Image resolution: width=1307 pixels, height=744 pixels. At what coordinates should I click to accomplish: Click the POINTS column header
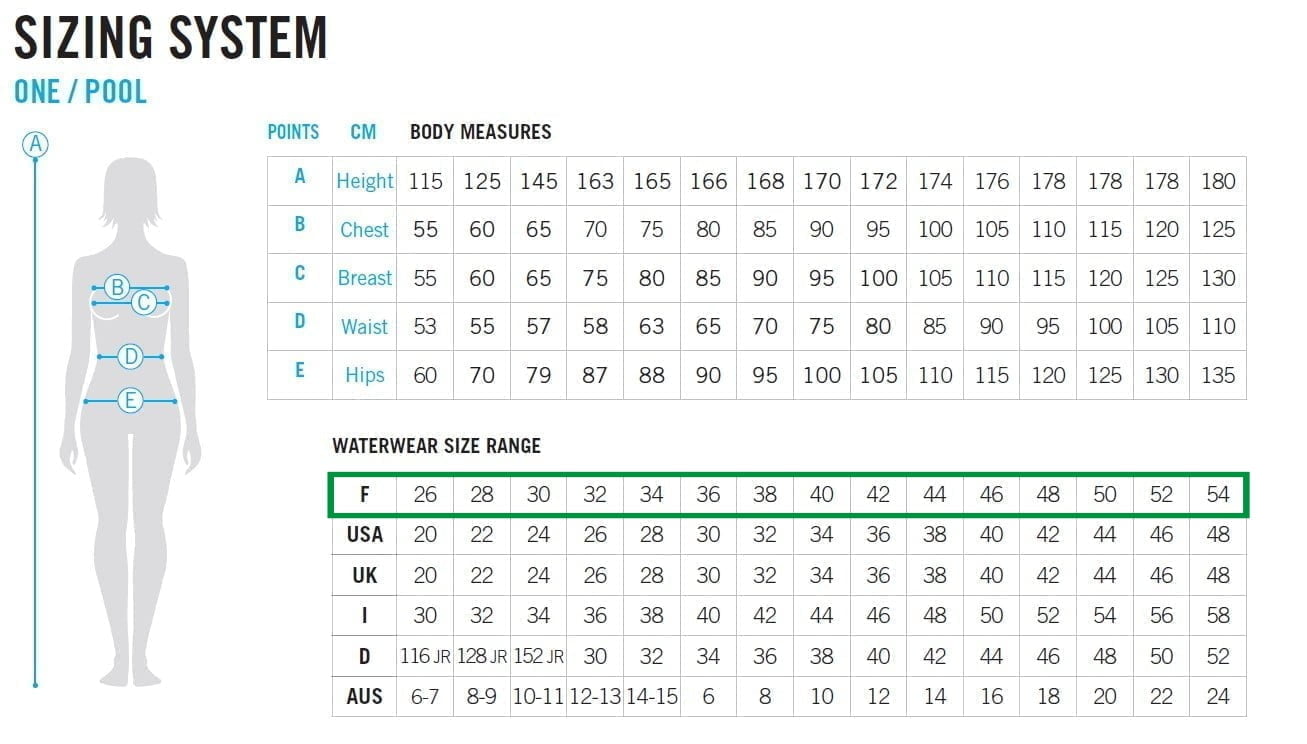[293, 132]
